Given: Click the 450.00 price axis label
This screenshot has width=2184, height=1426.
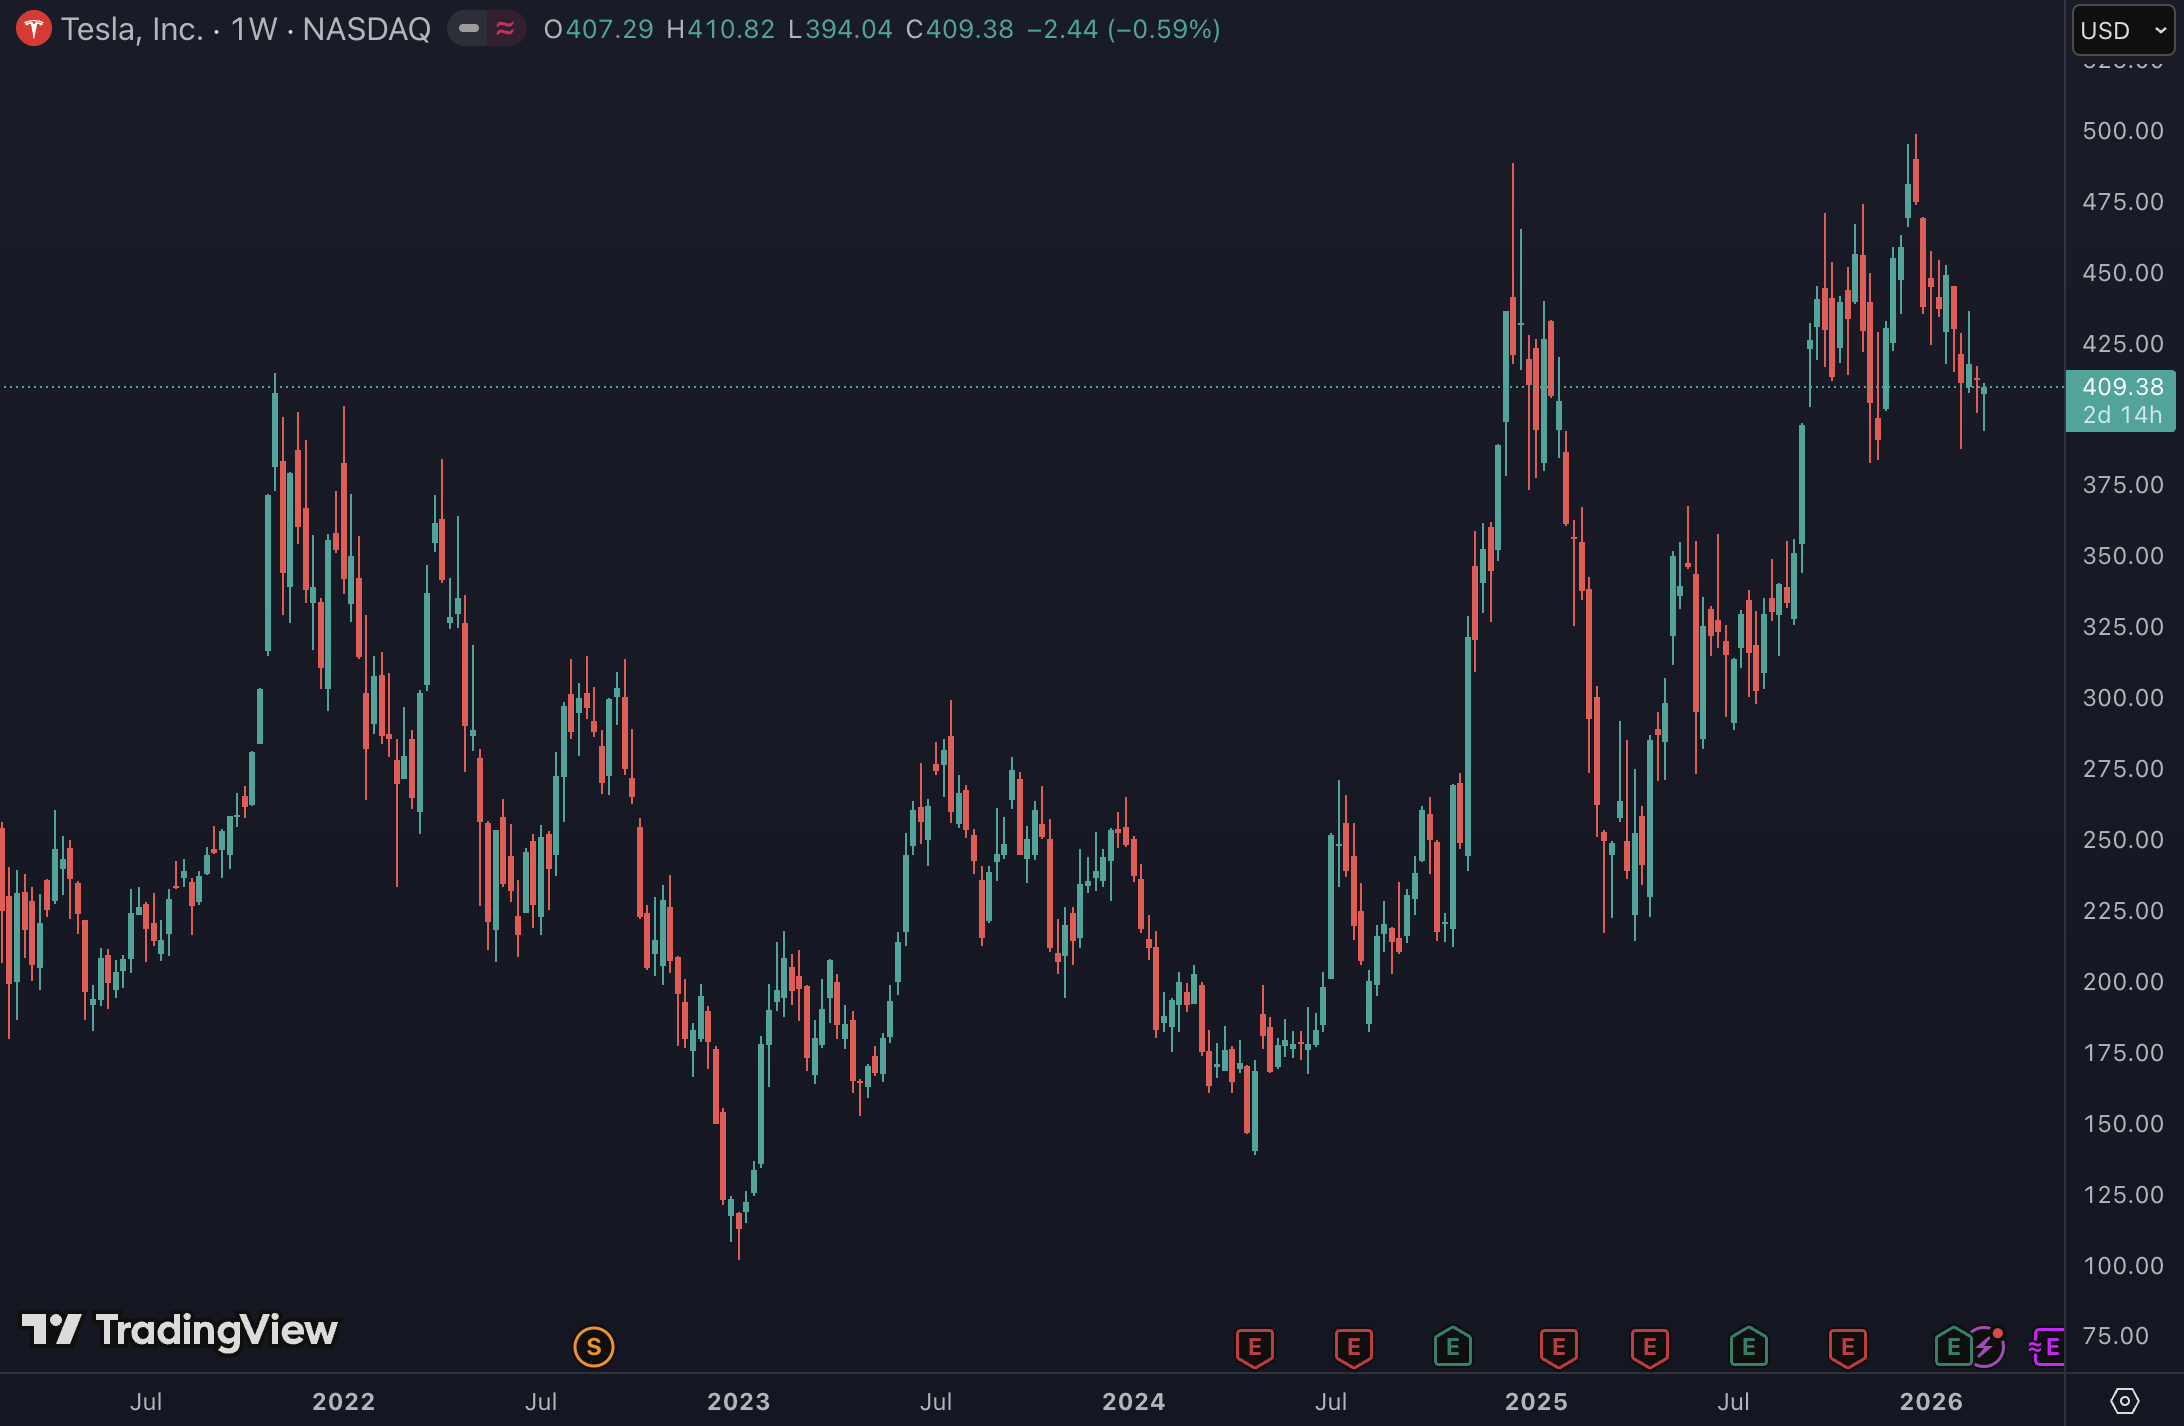Looking at the screenshot, I should pyautogui.click(x=2123, y=273).
